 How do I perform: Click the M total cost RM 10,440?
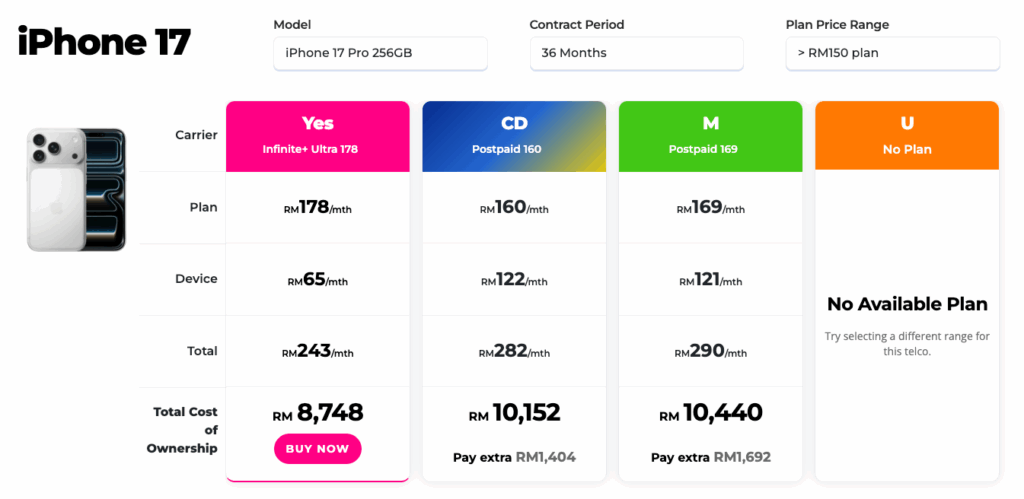(x=710, y=413)
